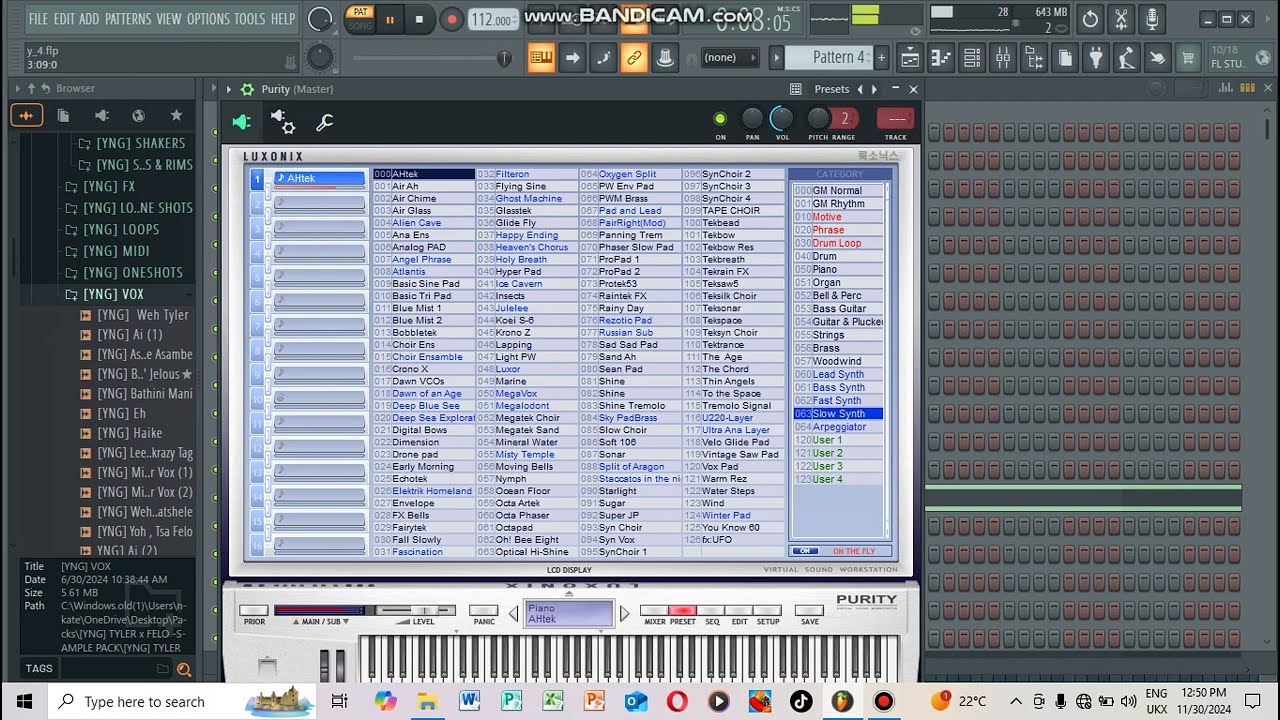Select the Slow Synth category
Image resolution: width=1280 pixels, height=720 pixels.
pos(838,413)
